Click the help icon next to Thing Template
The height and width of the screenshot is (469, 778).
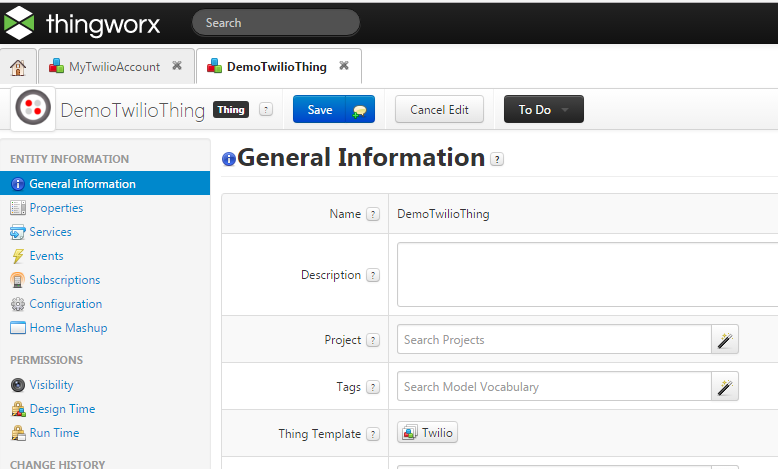(373, 434)
